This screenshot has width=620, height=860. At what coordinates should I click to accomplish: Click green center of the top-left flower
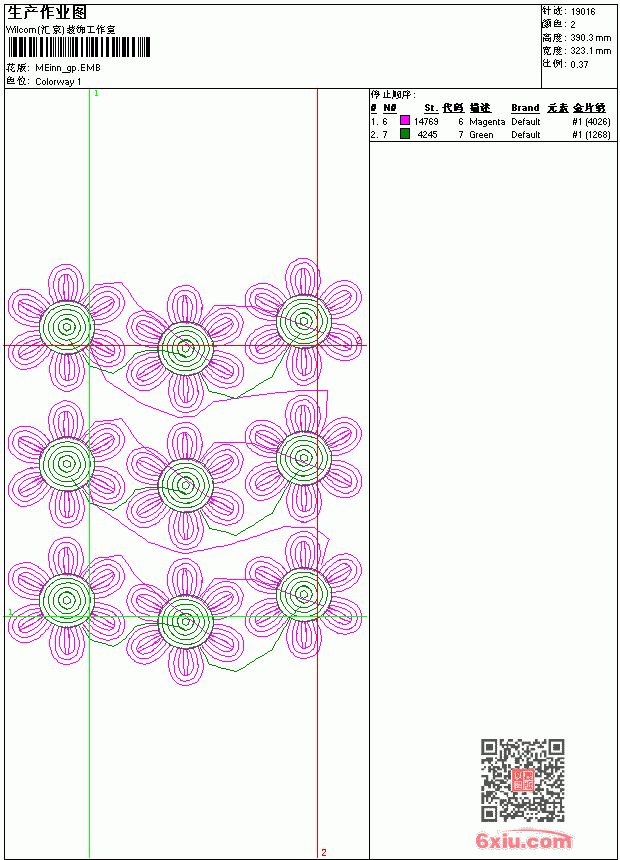coord(67,327)
